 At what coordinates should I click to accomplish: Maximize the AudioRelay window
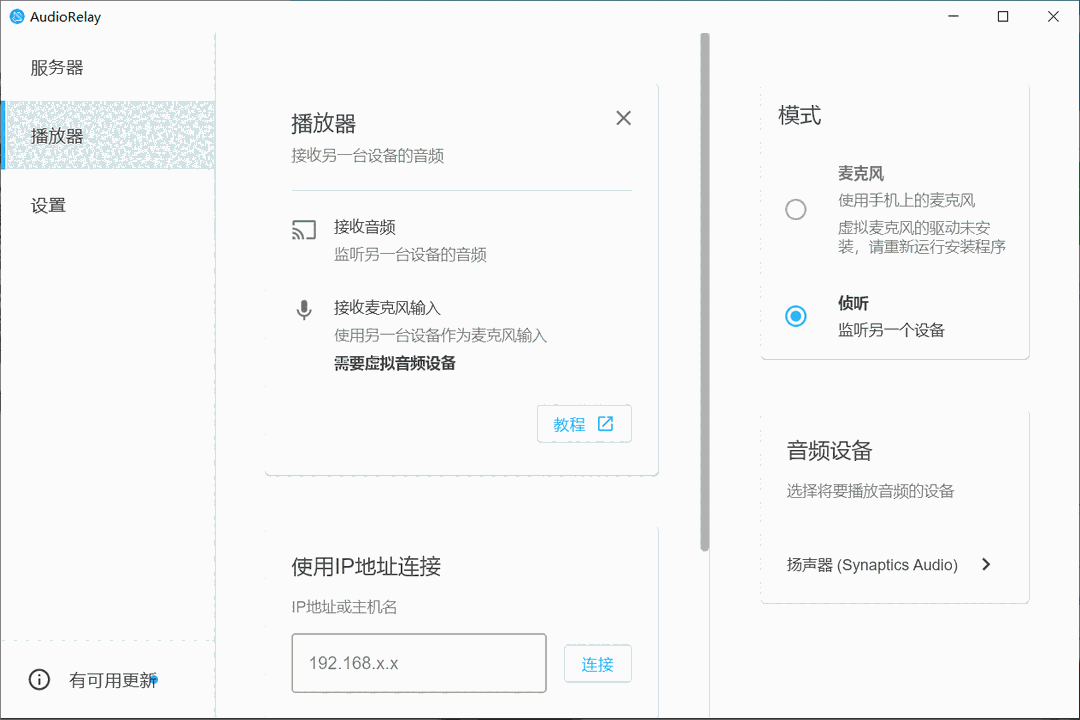(1003, 17)
